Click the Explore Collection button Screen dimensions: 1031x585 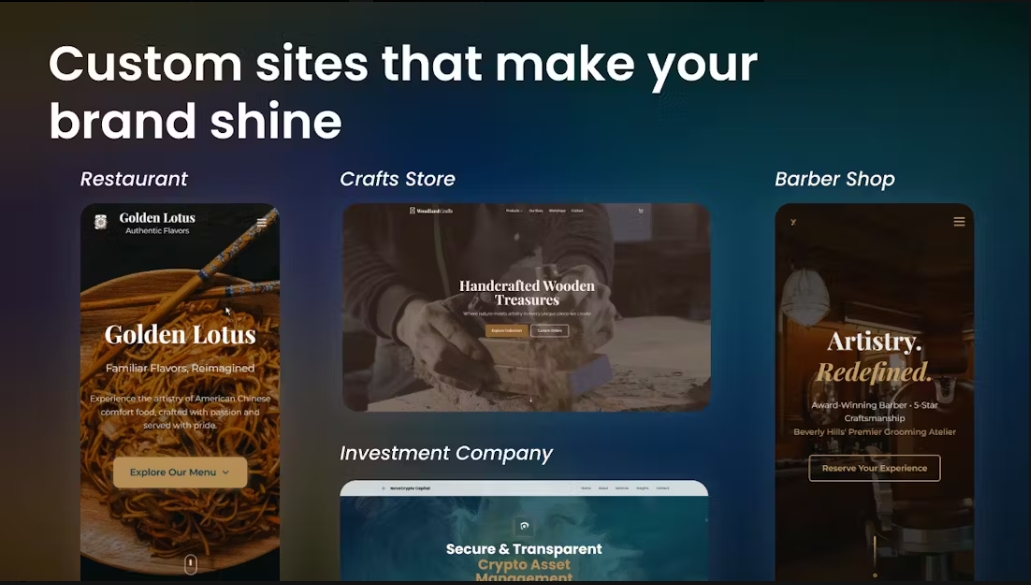pos(506,331)
